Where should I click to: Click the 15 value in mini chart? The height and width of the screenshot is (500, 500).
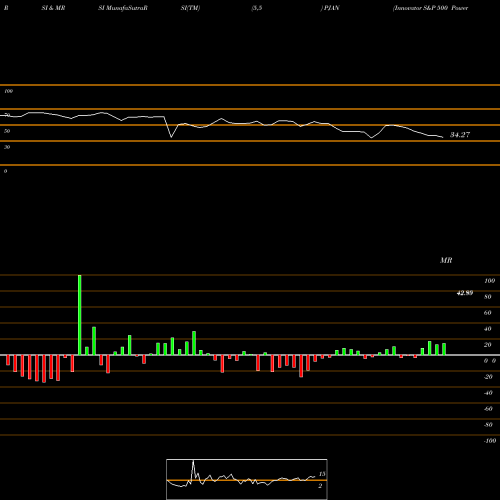pyautogui.click(x=322, y=474)
